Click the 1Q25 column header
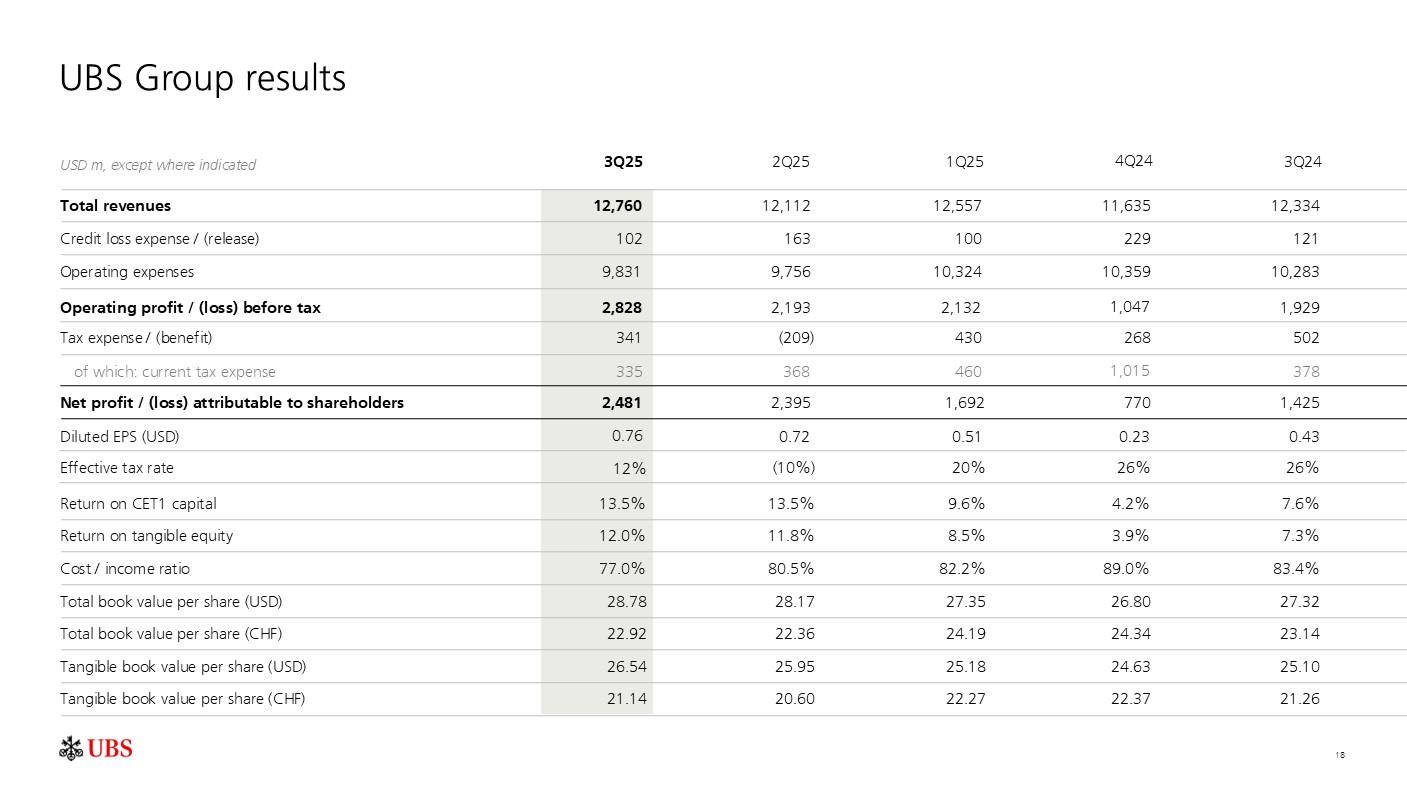 tap(964, 161)
